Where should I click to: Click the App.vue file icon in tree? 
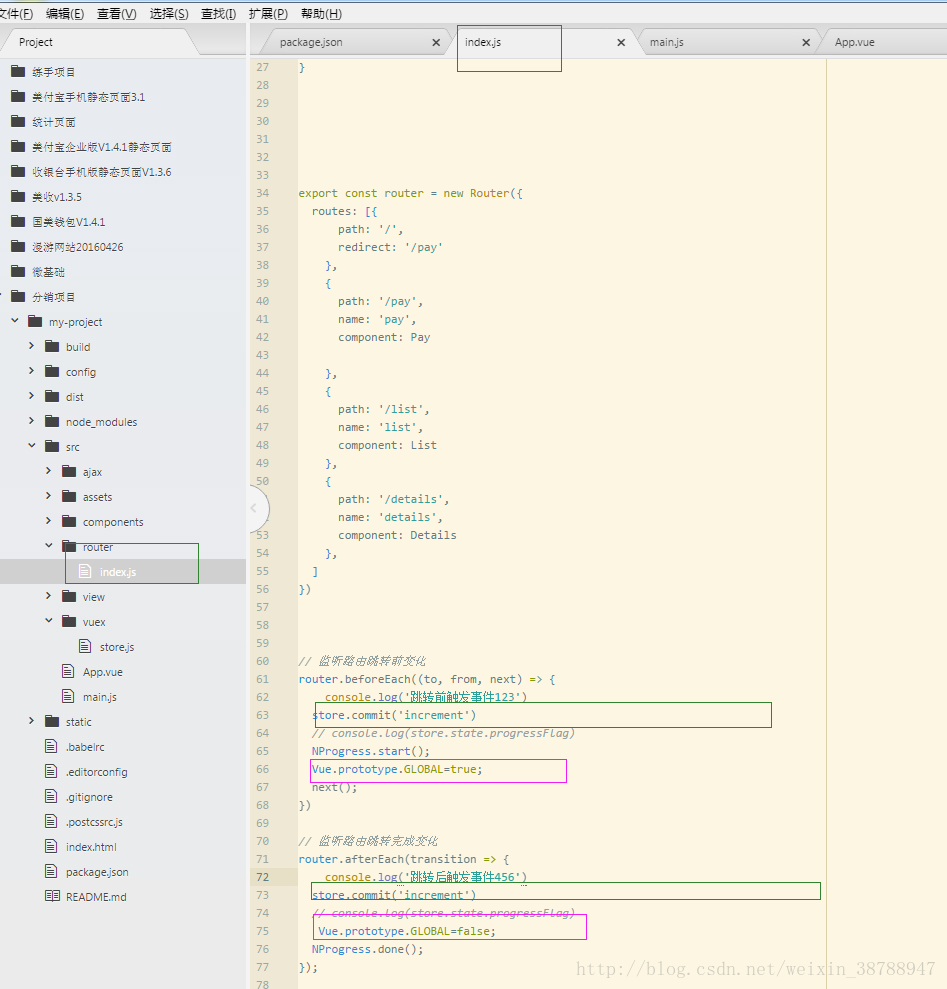pyautogui.click(x=68, y=671)
